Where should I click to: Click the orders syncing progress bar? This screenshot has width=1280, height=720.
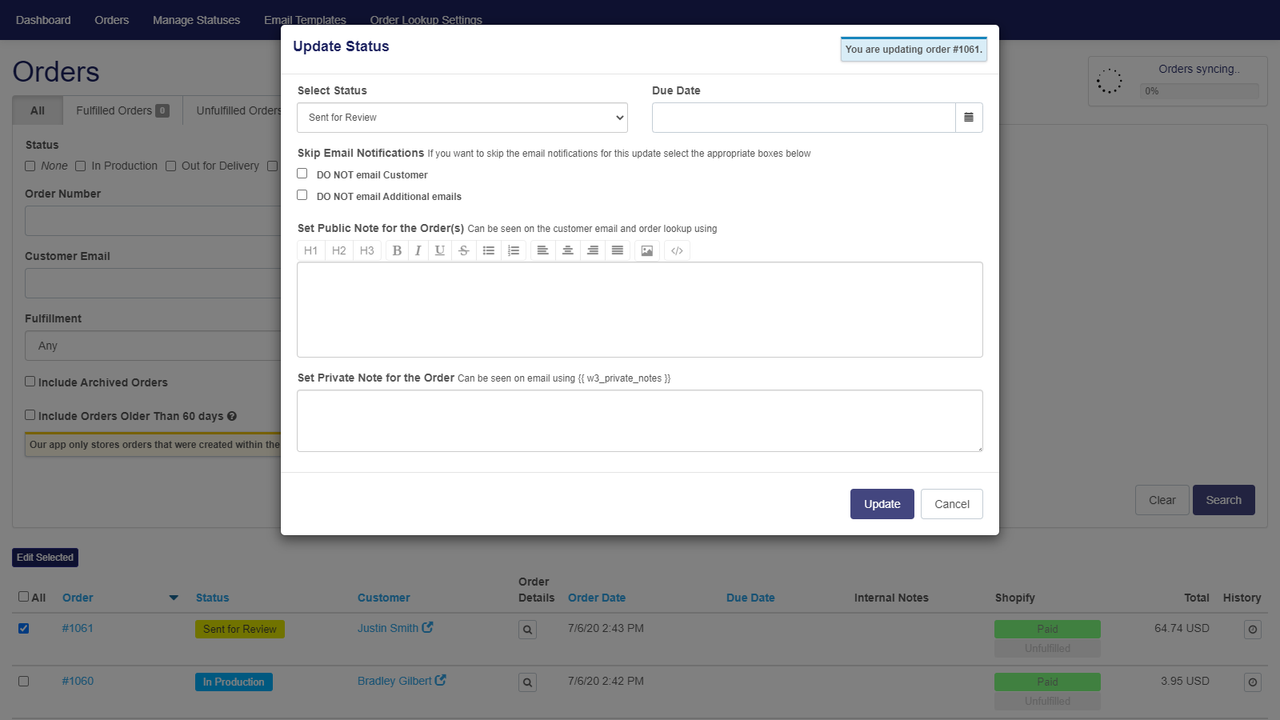point(1199,91)
